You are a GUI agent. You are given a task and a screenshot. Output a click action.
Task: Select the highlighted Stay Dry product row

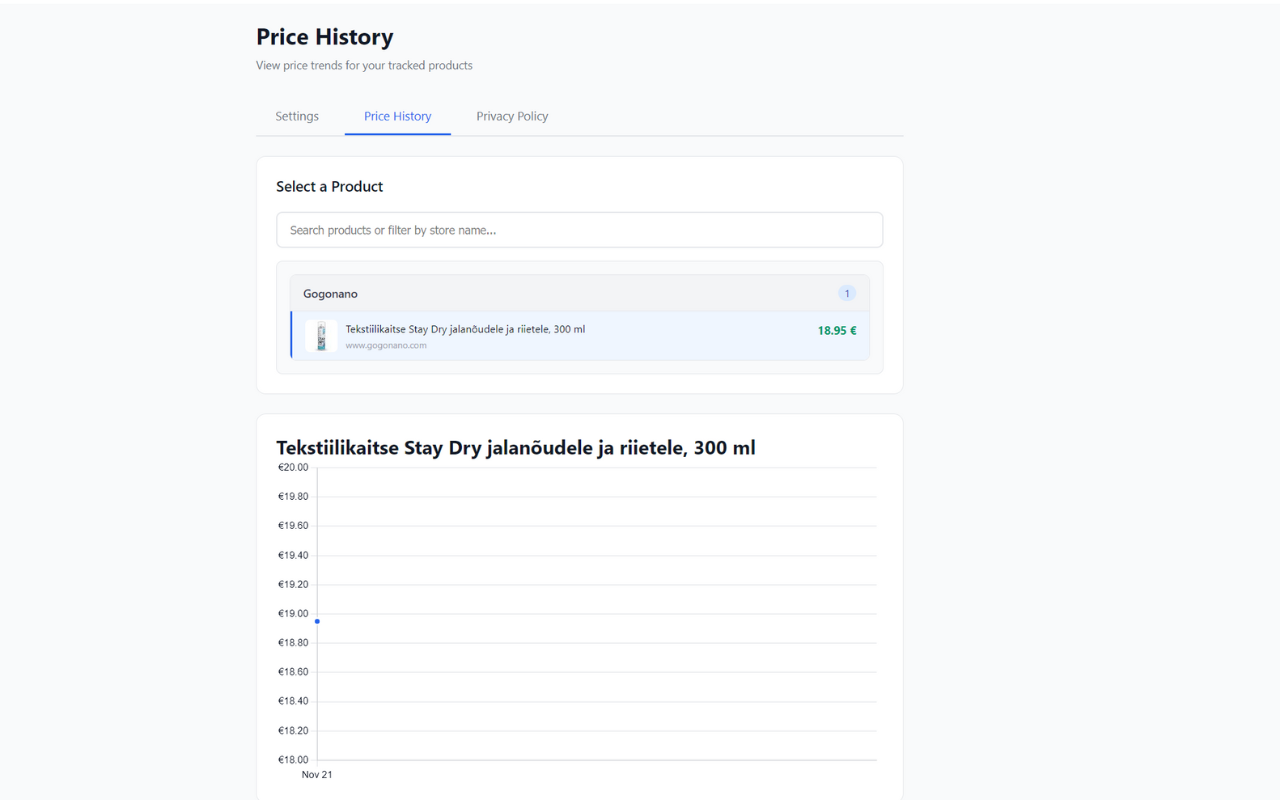pos(580,336)
